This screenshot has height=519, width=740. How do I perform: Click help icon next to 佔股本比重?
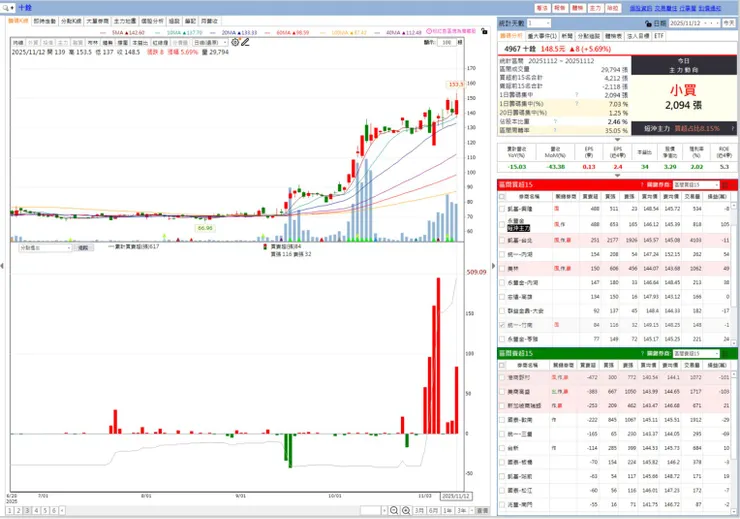tap(555, 122)
